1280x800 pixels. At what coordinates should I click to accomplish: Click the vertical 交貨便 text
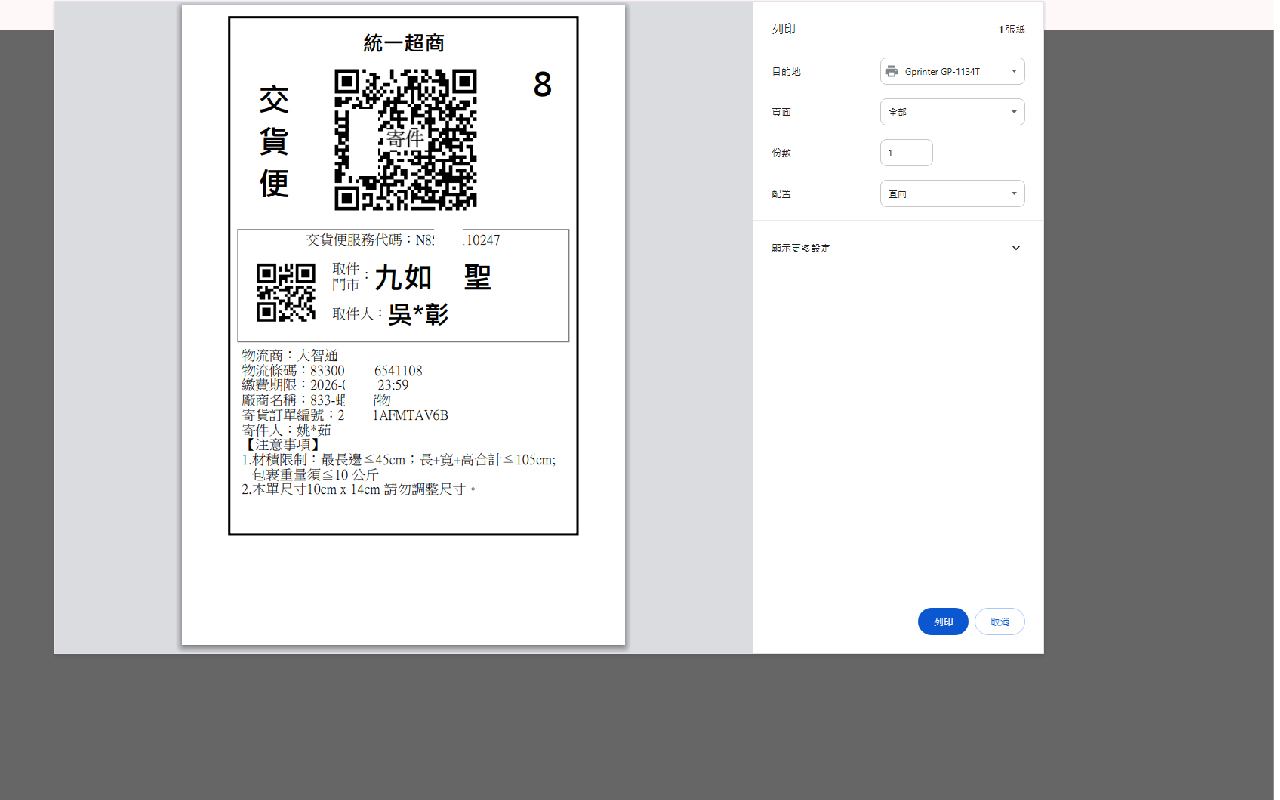[x=274, y=142]
